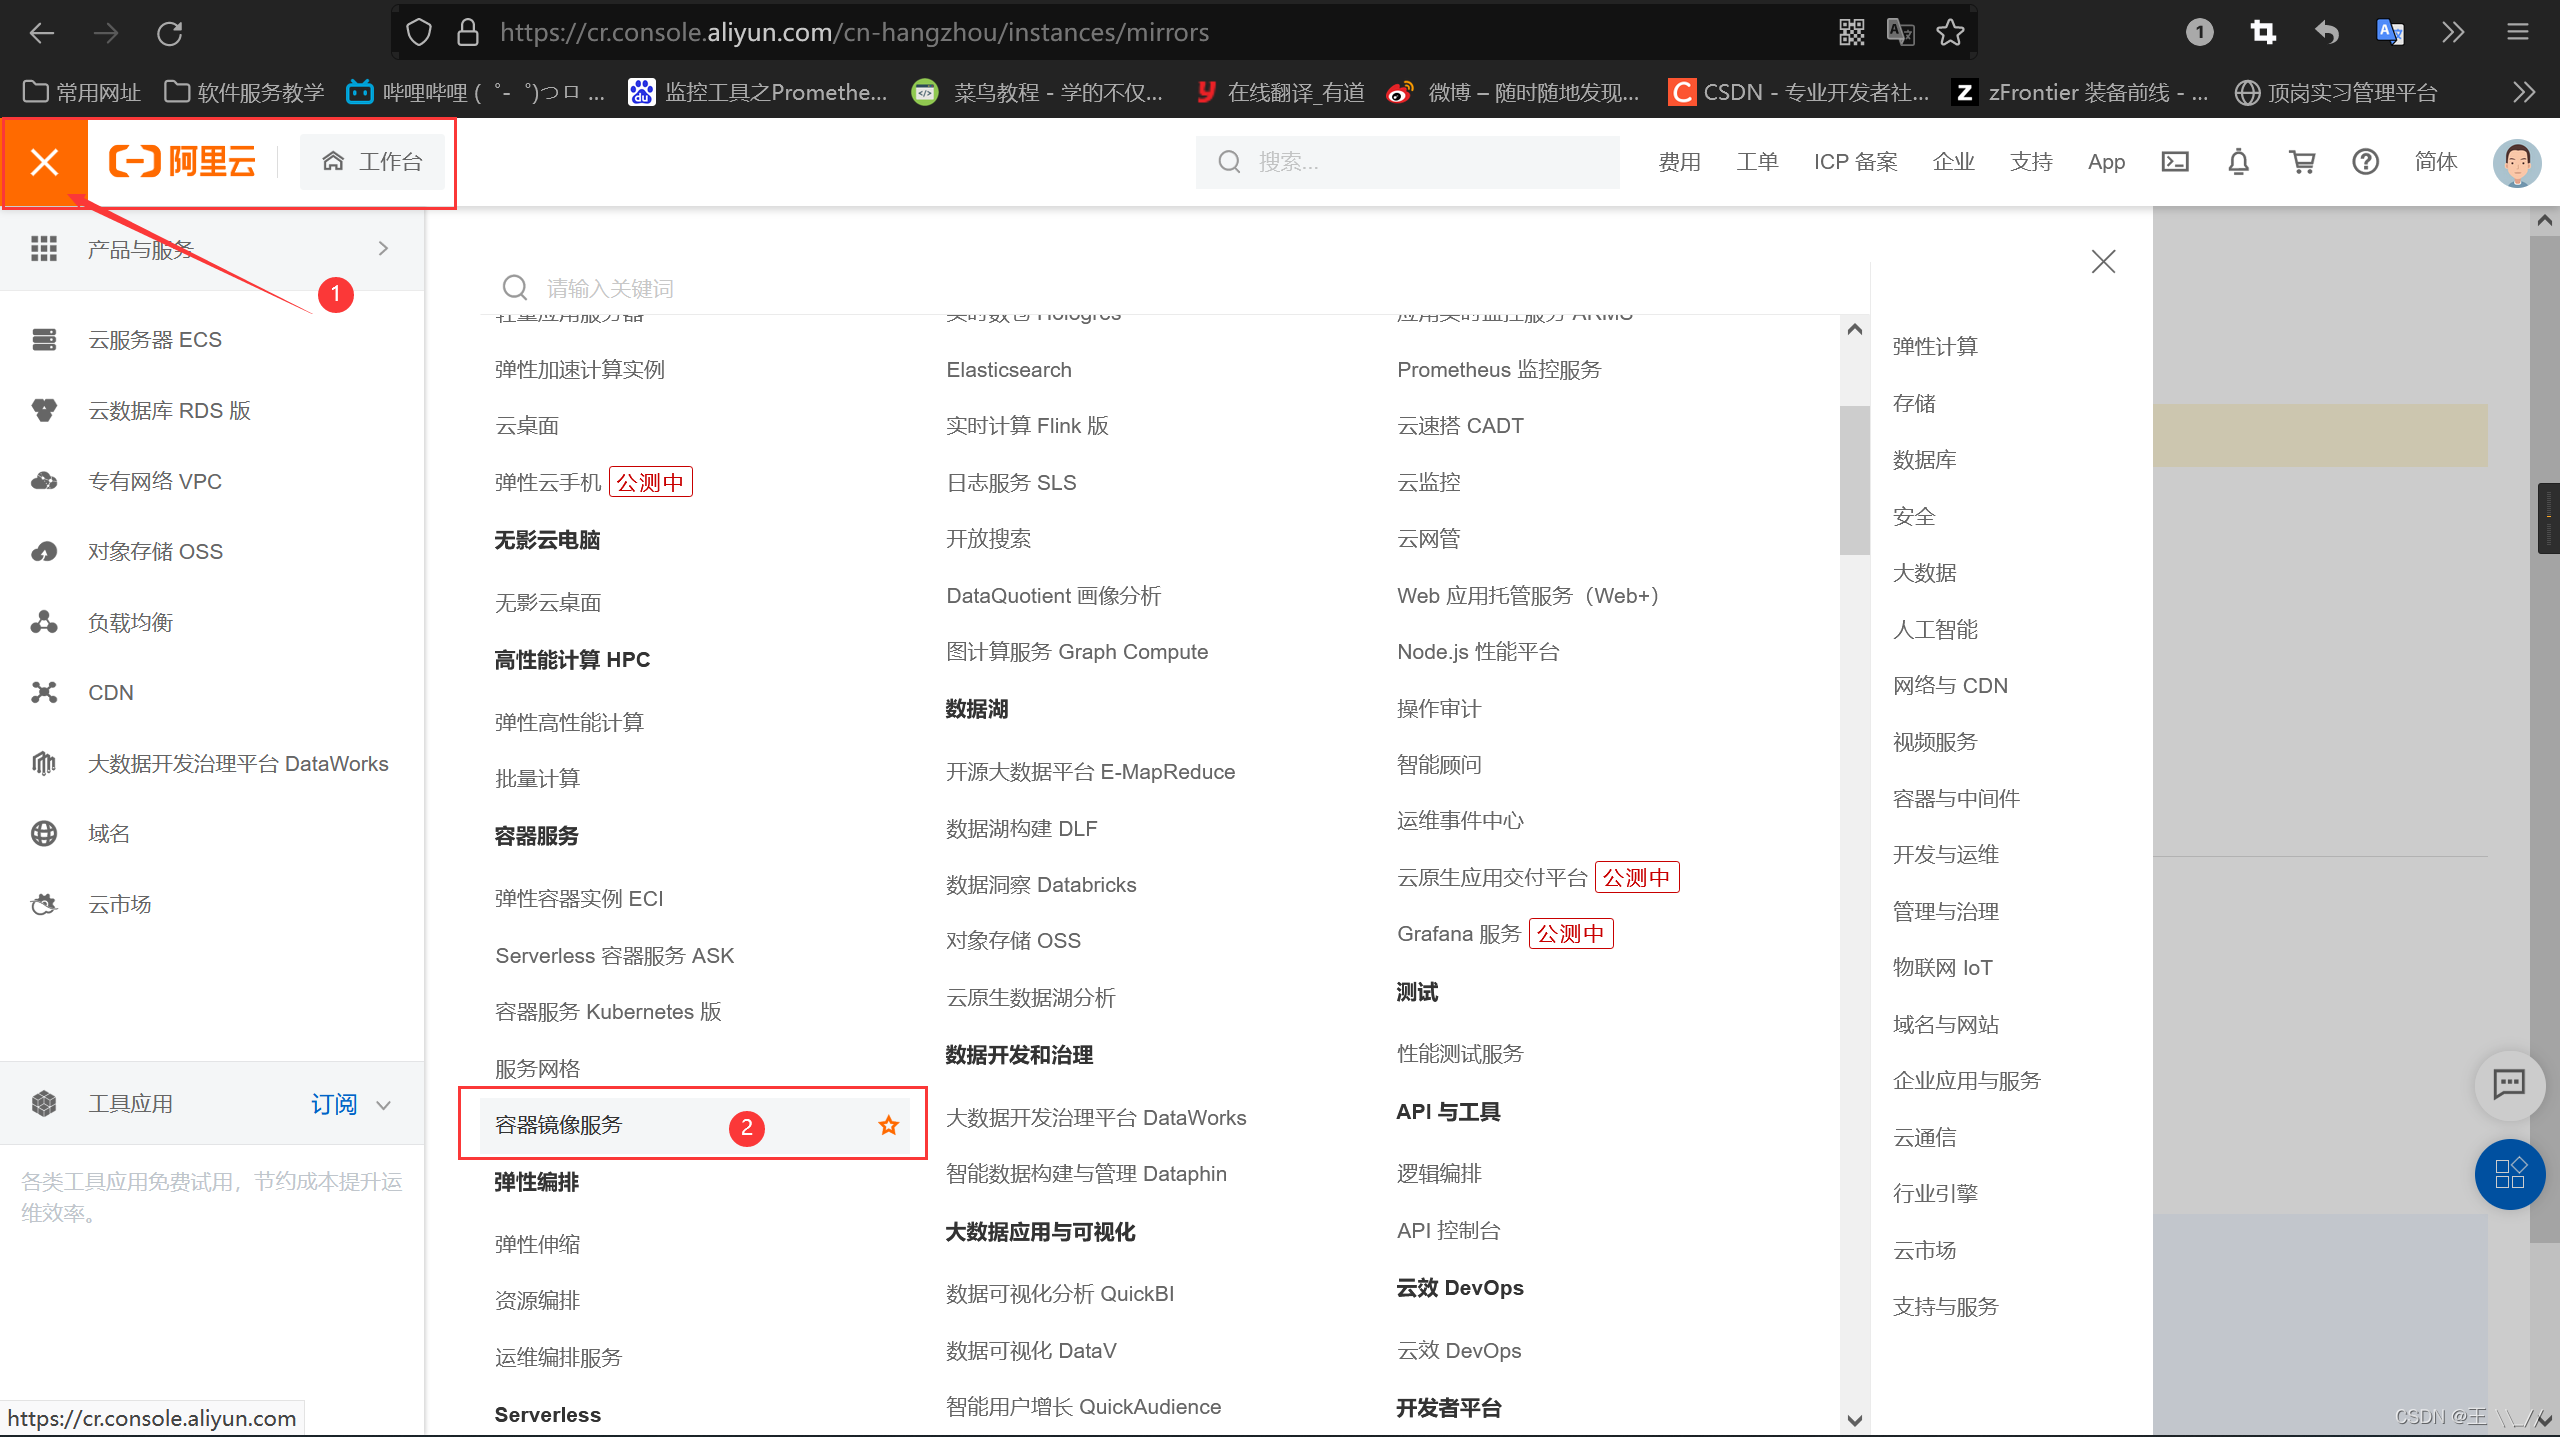
Task: Jump to 弹性计算 category
Action: 1935,347
